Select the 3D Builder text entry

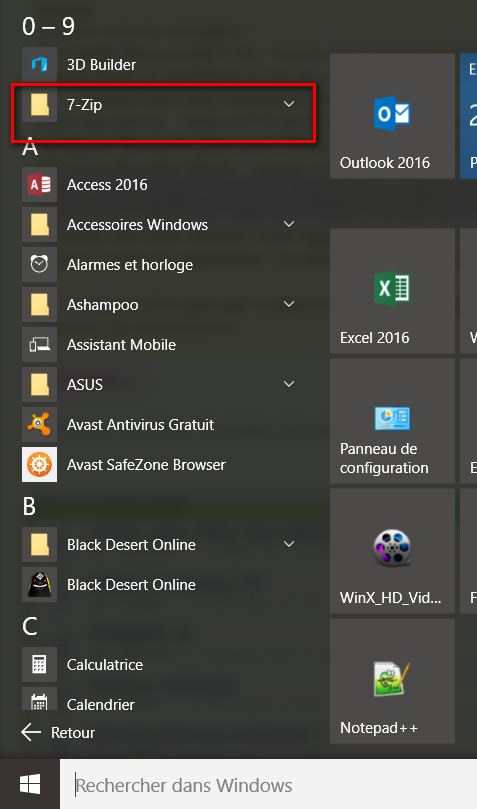point(102,64)
